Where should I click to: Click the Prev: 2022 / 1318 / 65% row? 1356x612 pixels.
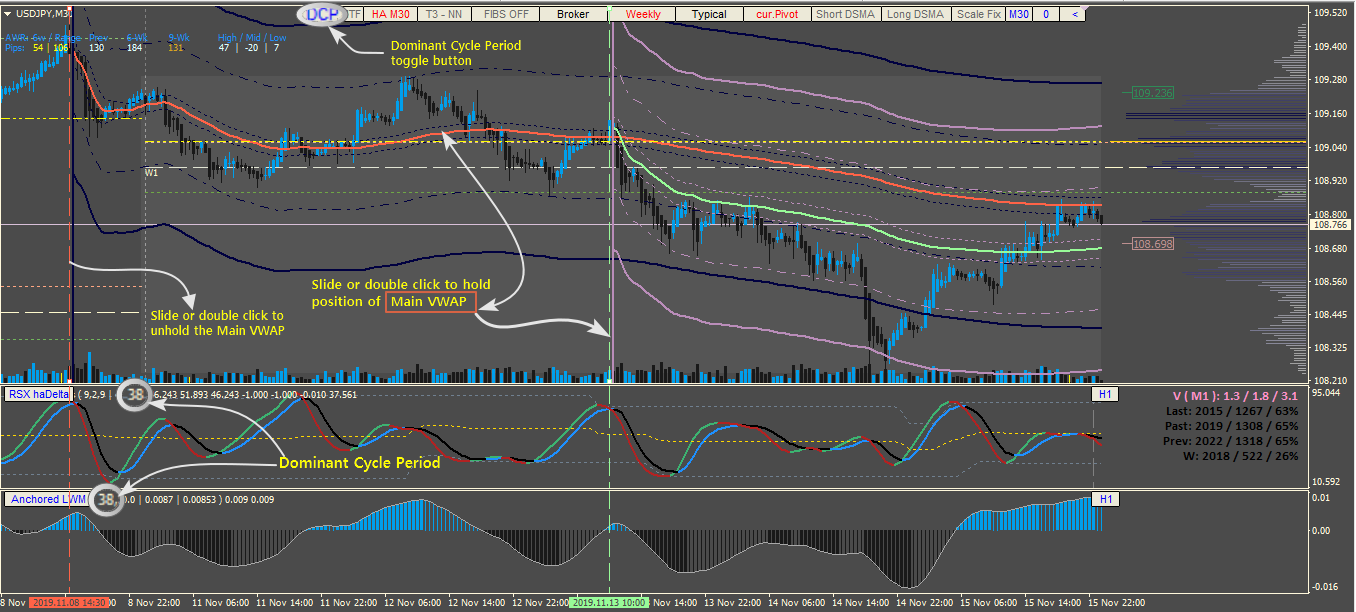pyautogui.click(x=1232, y=440)
